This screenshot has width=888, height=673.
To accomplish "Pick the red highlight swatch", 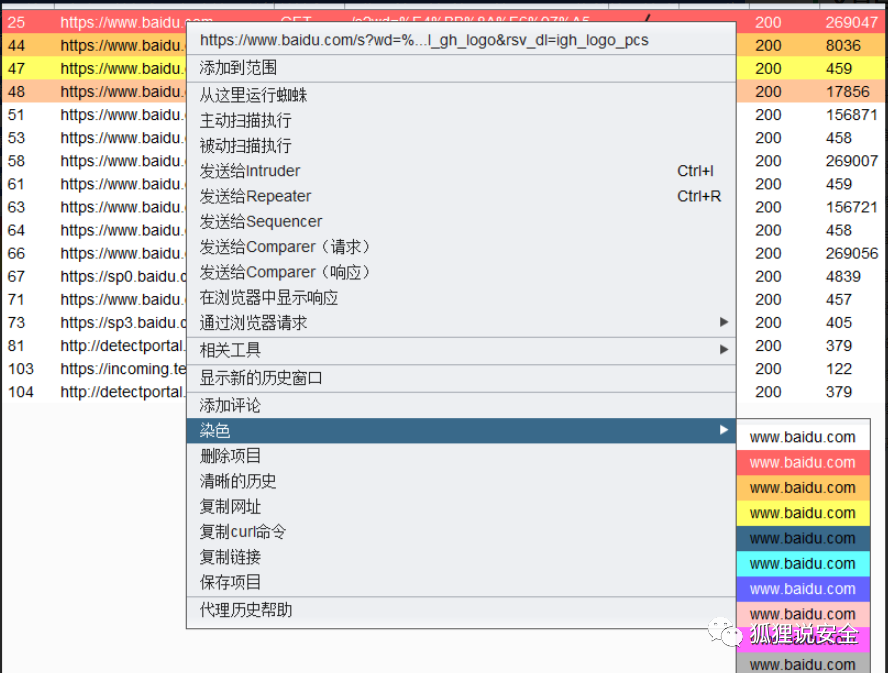I will [803, 462].
